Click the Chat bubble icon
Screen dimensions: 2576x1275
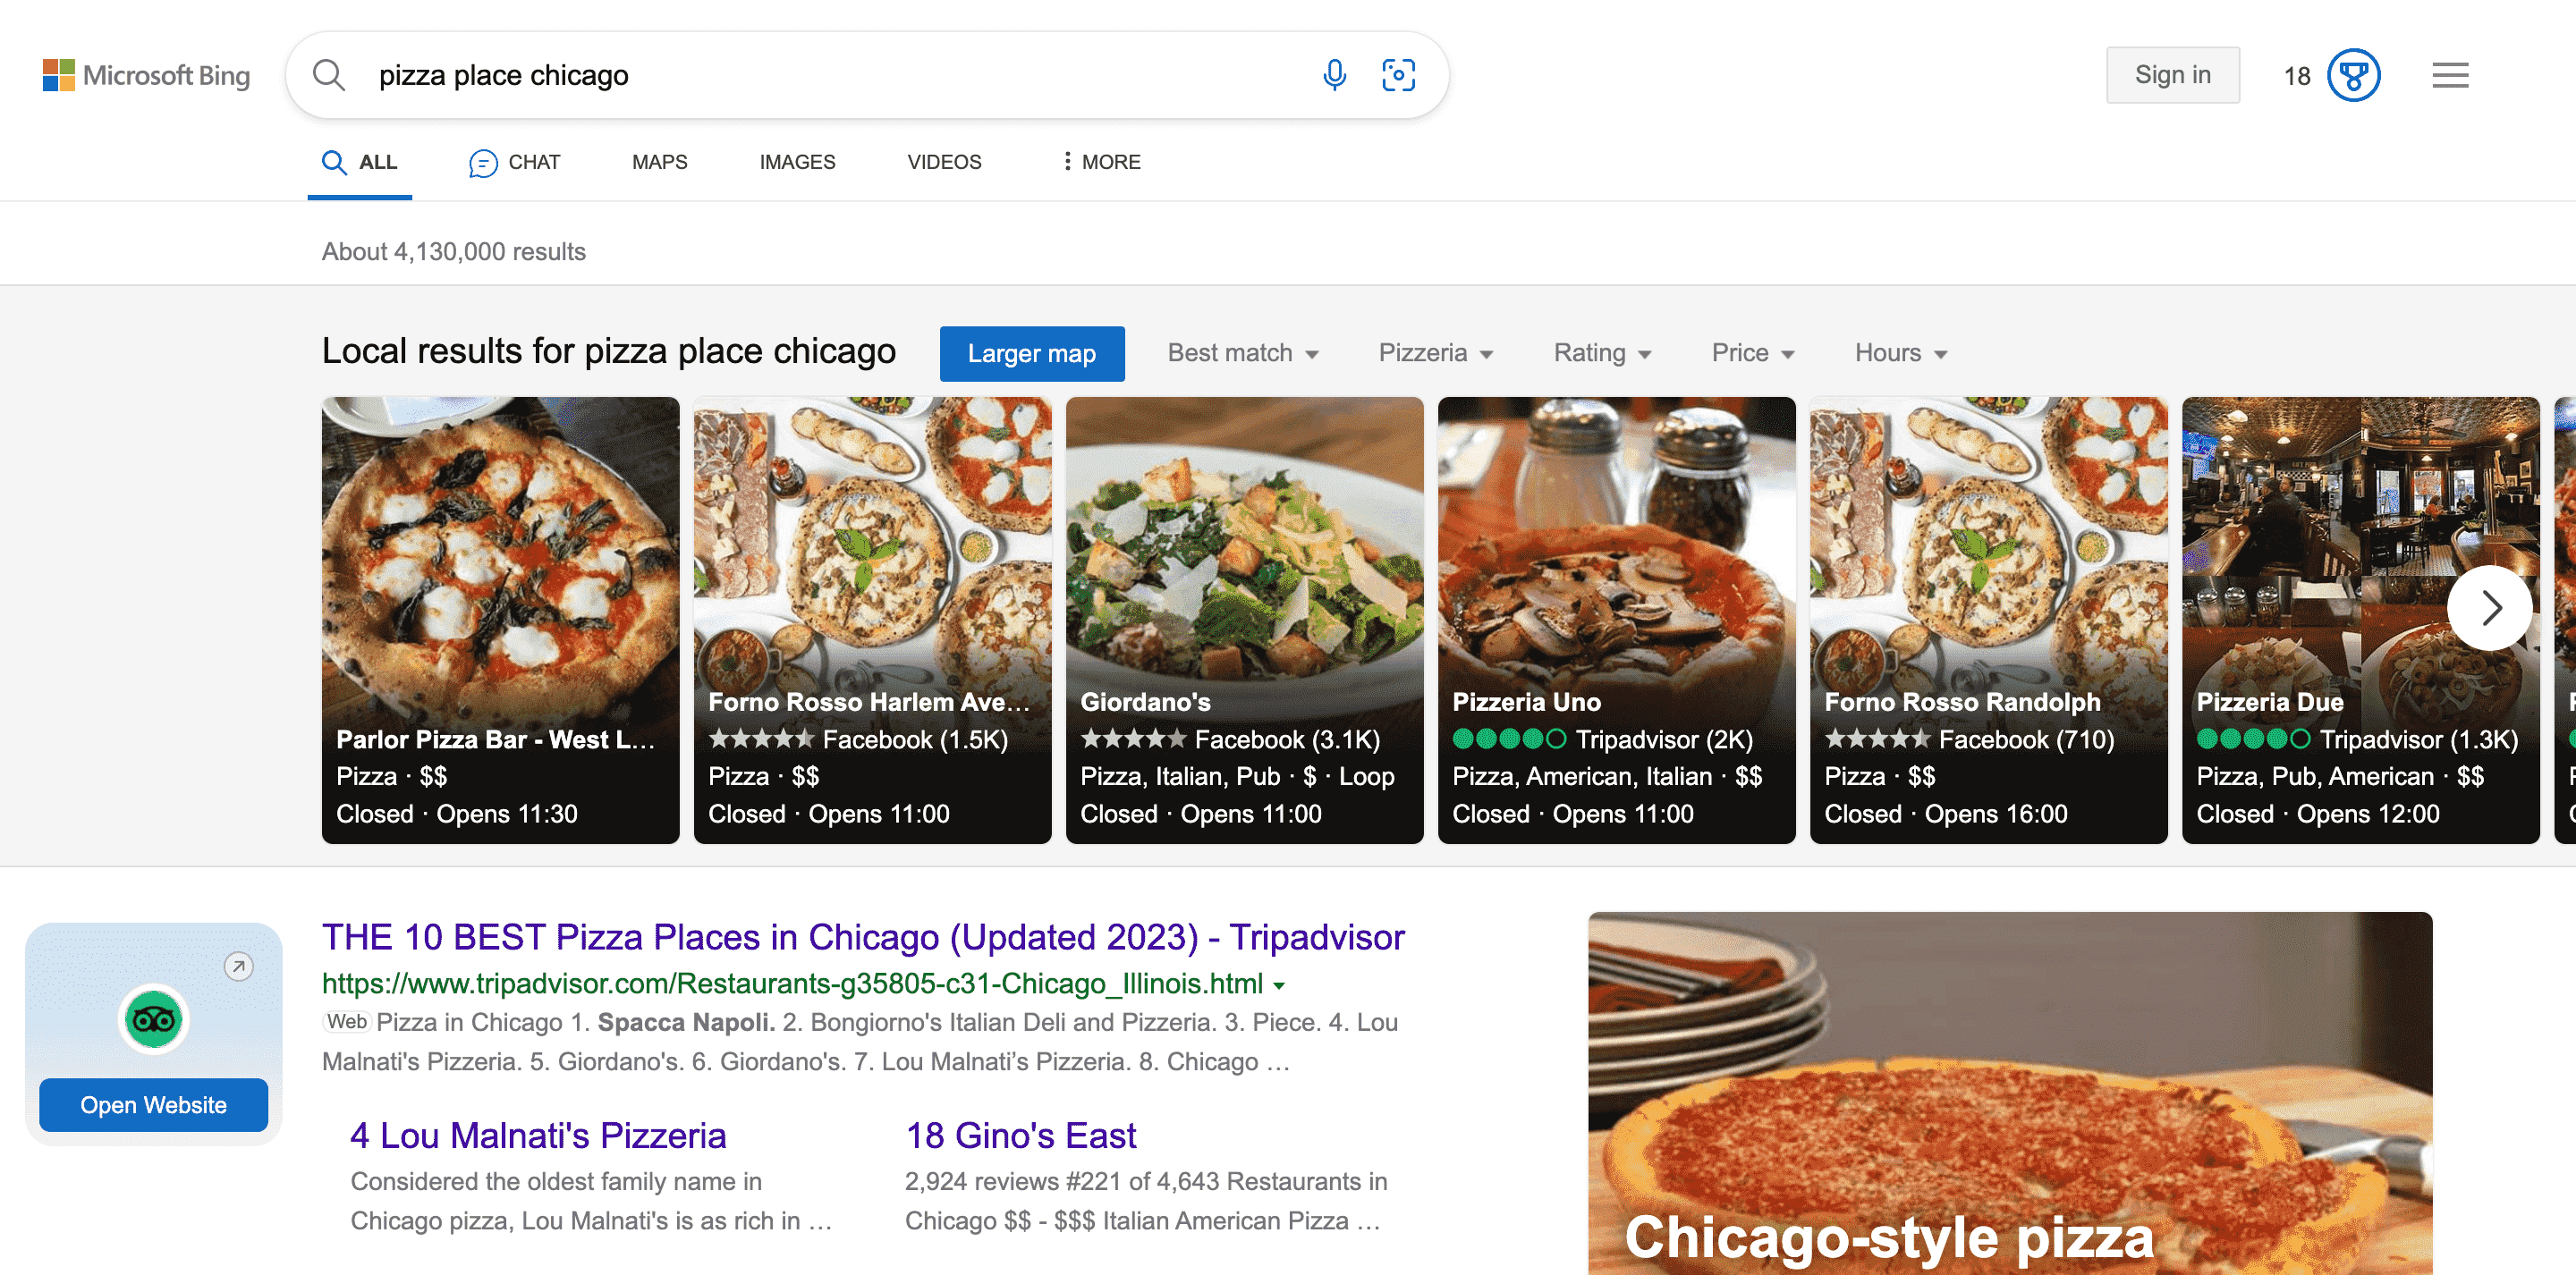pos(483,162)
